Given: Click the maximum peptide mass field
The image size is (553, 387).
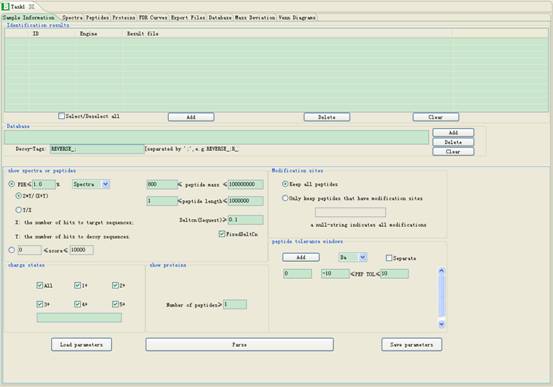Looking at the screenshot, I should click(x=246, y=184).
